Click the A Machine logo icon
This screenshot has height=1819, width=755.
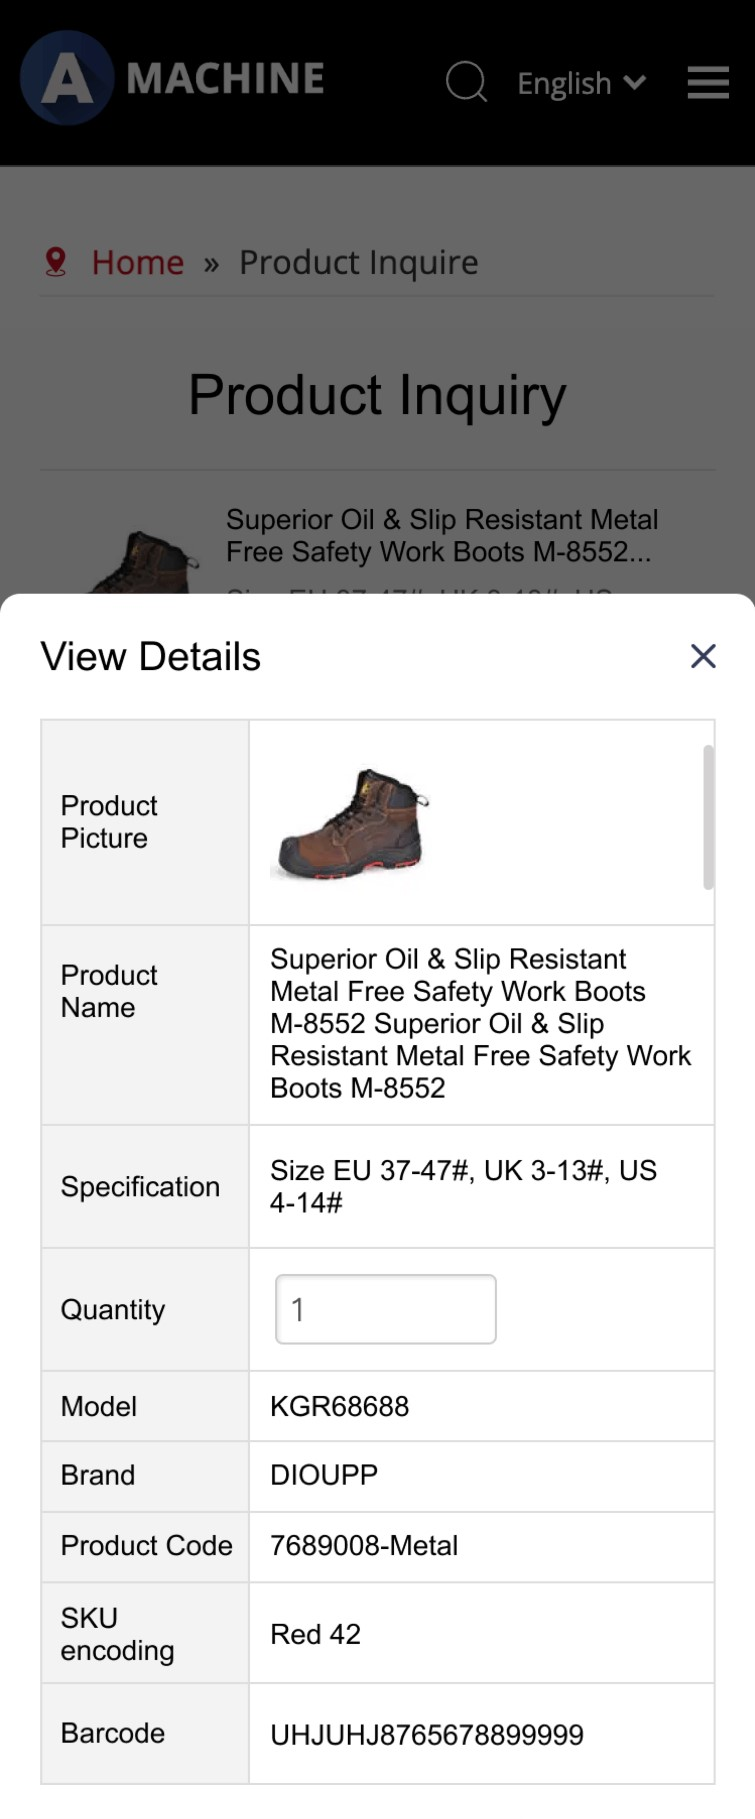pos(67,78)
